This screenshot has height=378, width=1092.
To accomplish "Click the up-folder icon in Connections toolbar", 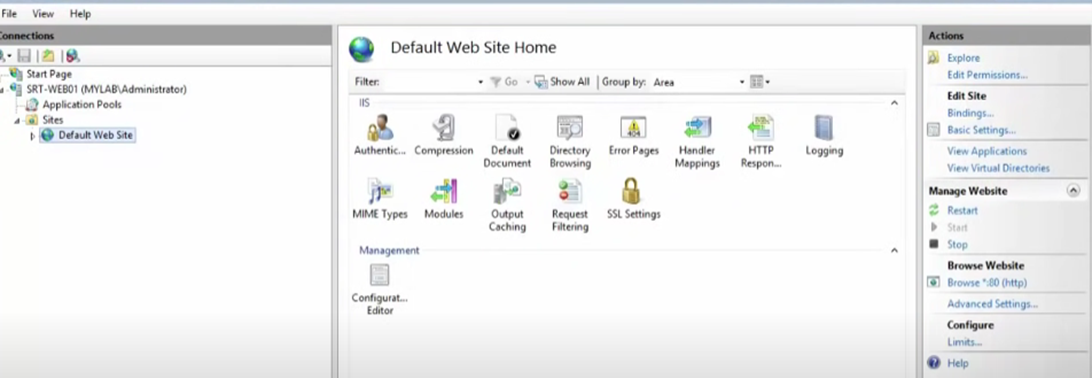I will click(x=48, y=56).
